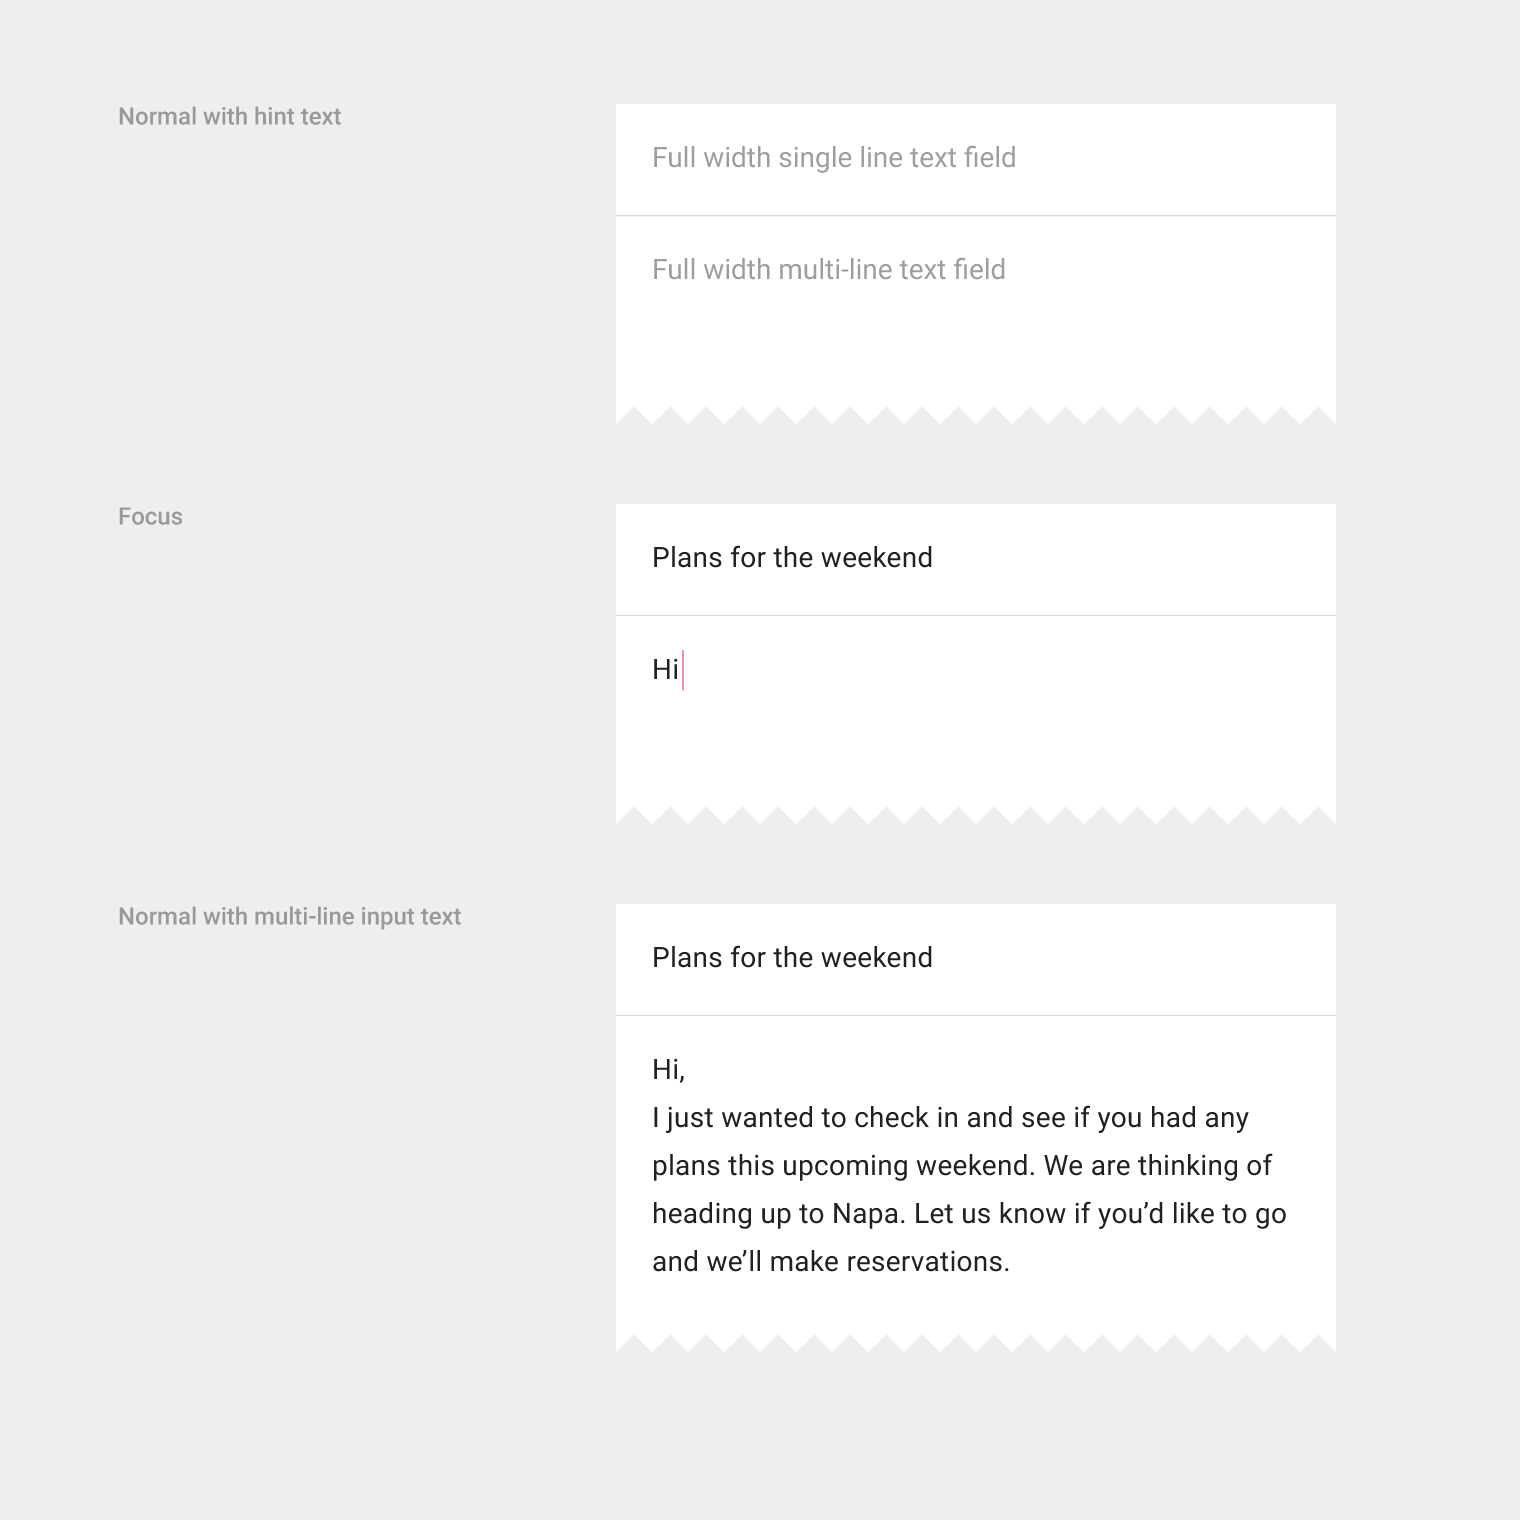Click the hint text 'Full width multi-line text field'
The image size is (1520, 1520).
click(828, 268)
